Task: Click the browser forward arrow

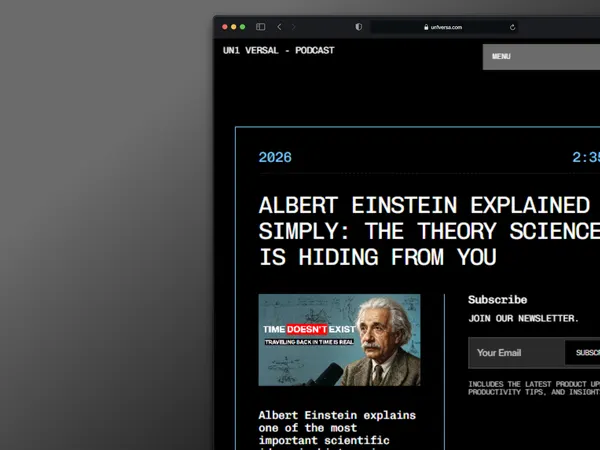Action: click(293, 27)
